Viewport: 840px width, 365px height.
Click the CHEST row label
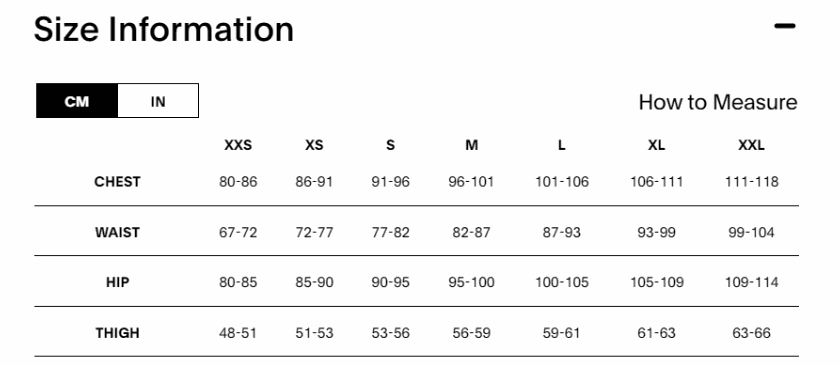pyautogui.click(x=117, y=182)
